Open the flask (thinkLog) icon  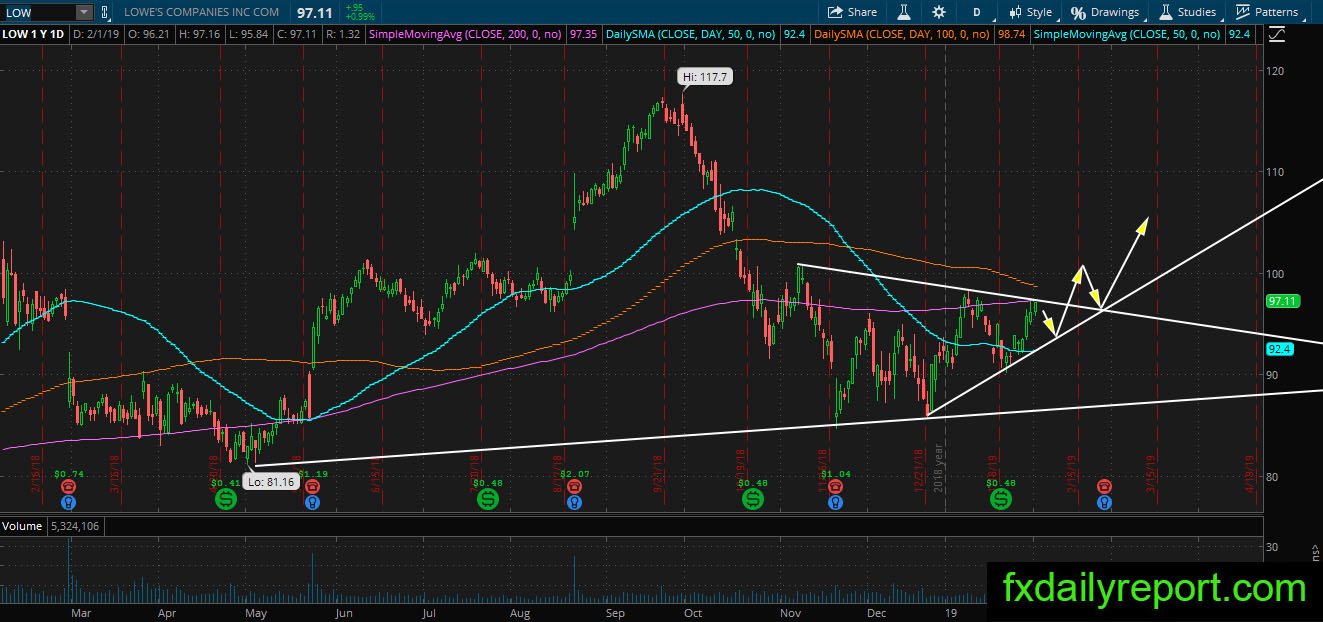[903, 12]
